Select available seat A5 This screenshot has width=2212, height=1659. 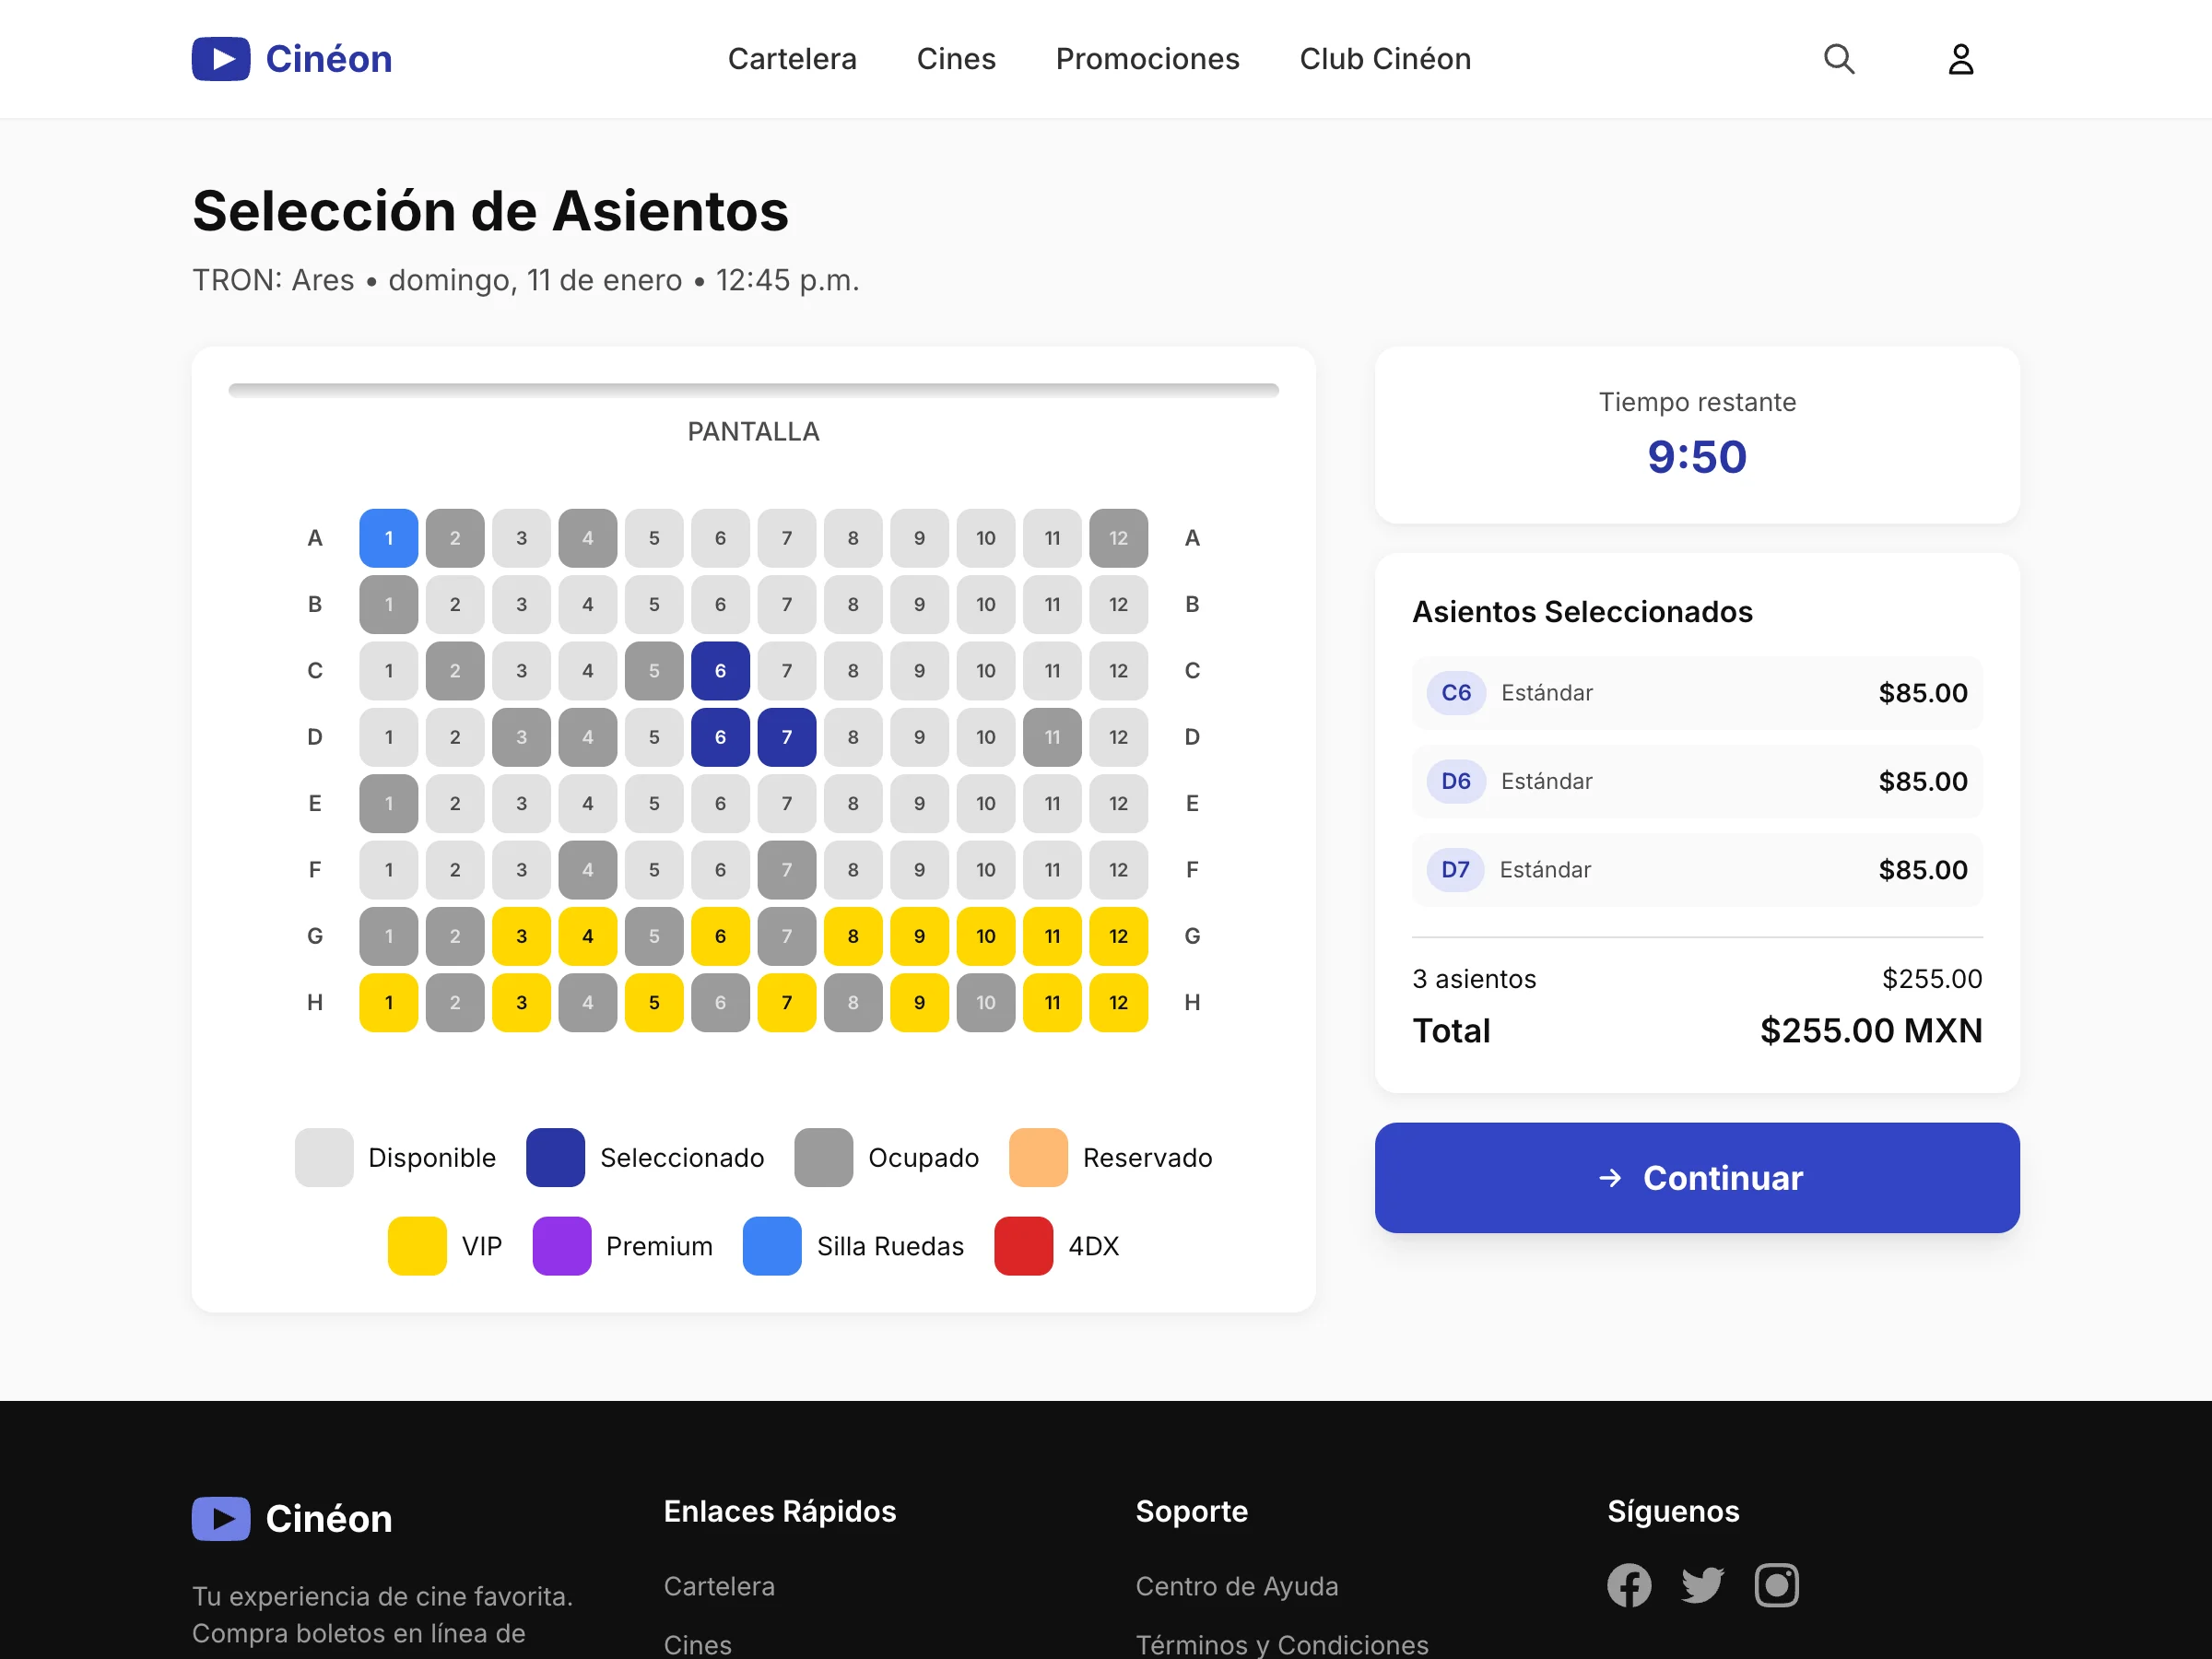pos(654,537)
